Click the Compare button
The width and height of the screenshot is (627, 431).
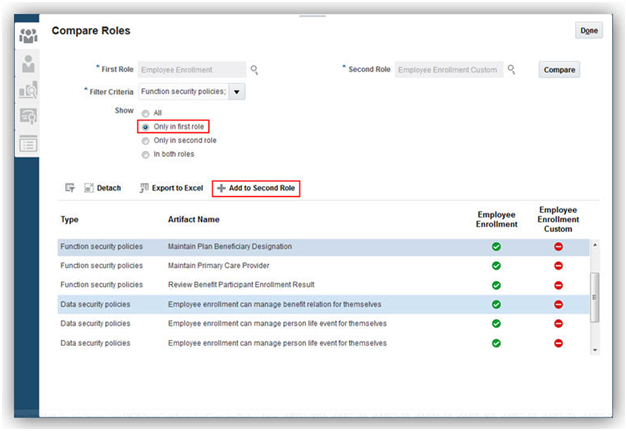pos(559,70)
